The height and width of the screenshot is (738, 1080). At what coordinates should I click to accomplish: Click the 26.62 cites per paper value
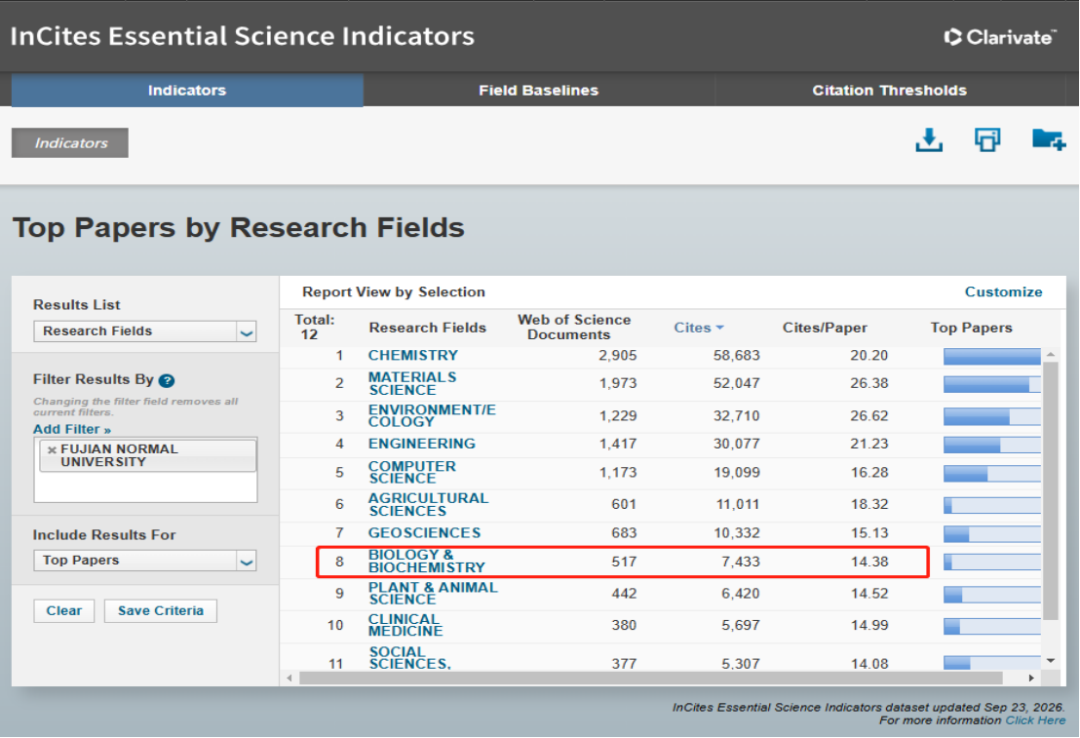point(869,416)
